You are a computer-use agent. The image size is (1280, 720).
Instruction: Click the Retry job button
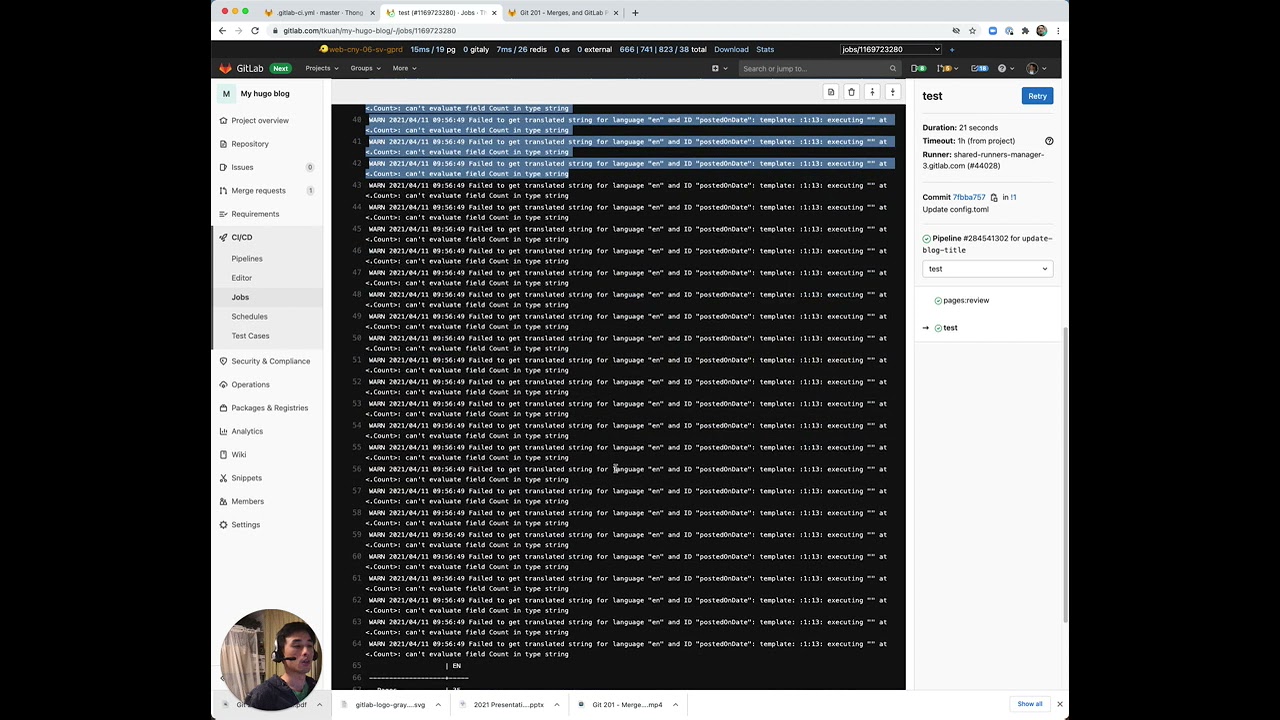(x=1037, y=96)
